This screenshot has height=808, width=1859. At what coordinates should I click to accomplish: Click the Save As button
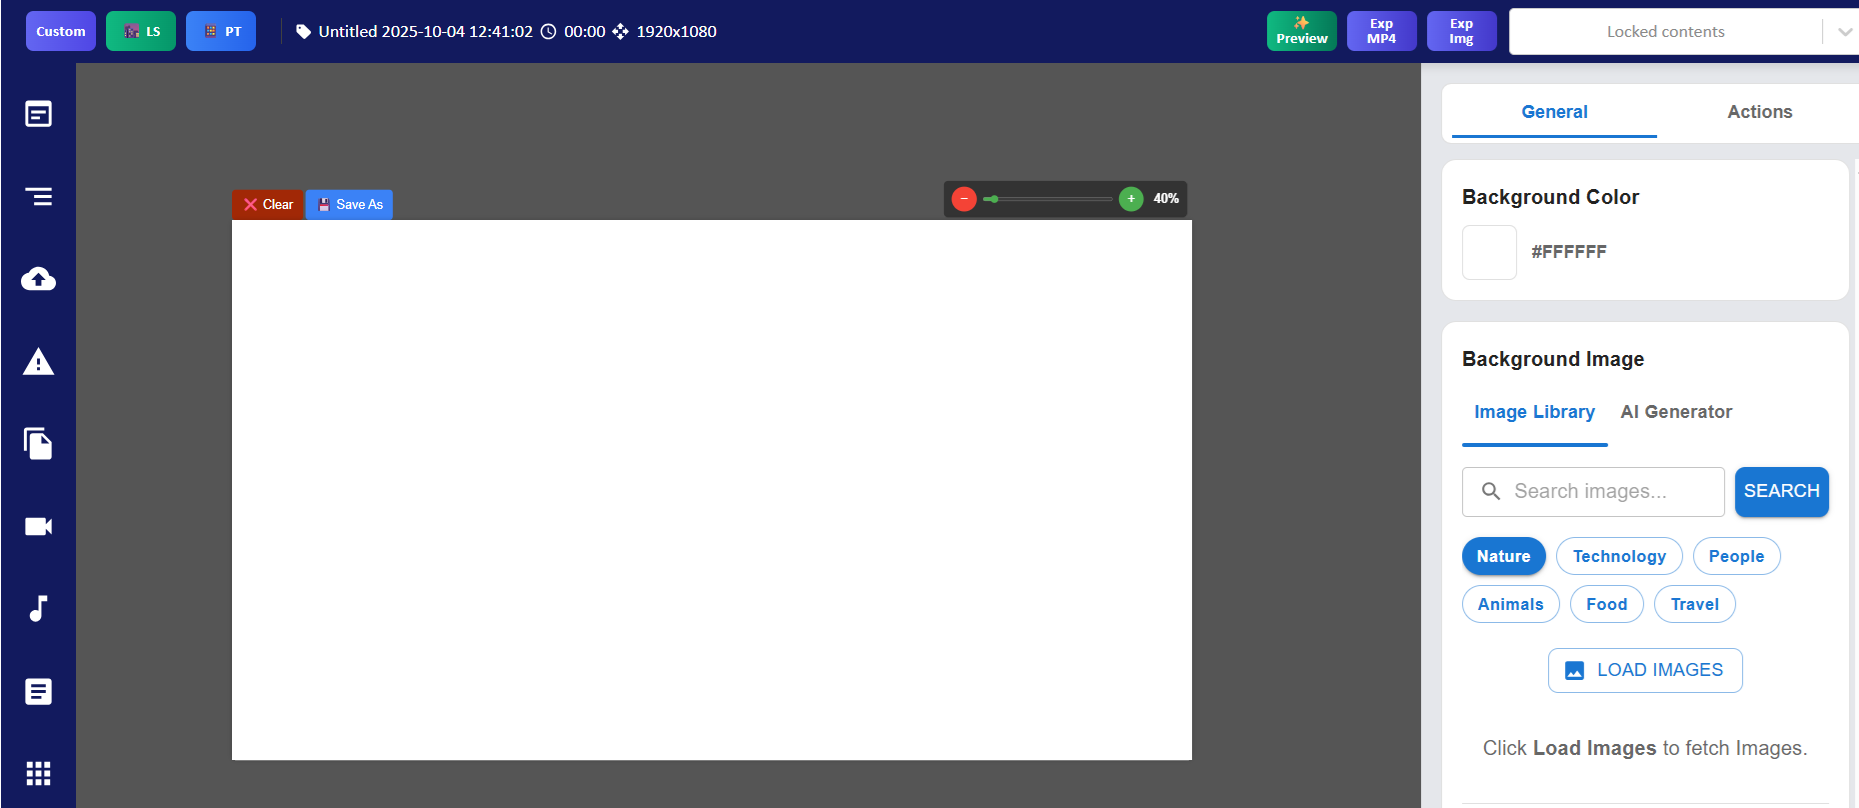point(349,205)
